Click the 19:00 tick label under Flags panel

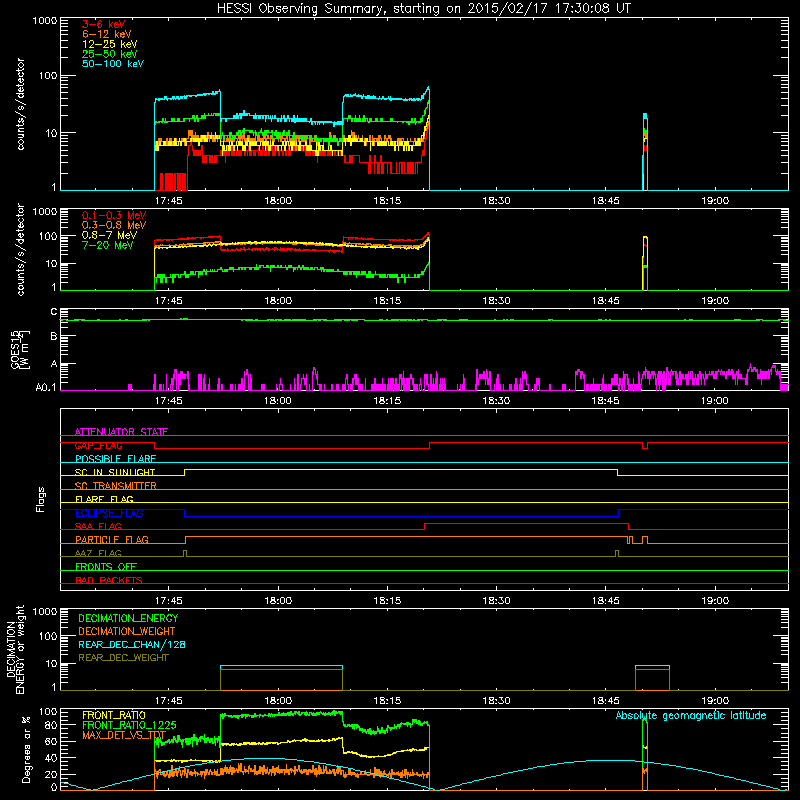click(715, 601)
